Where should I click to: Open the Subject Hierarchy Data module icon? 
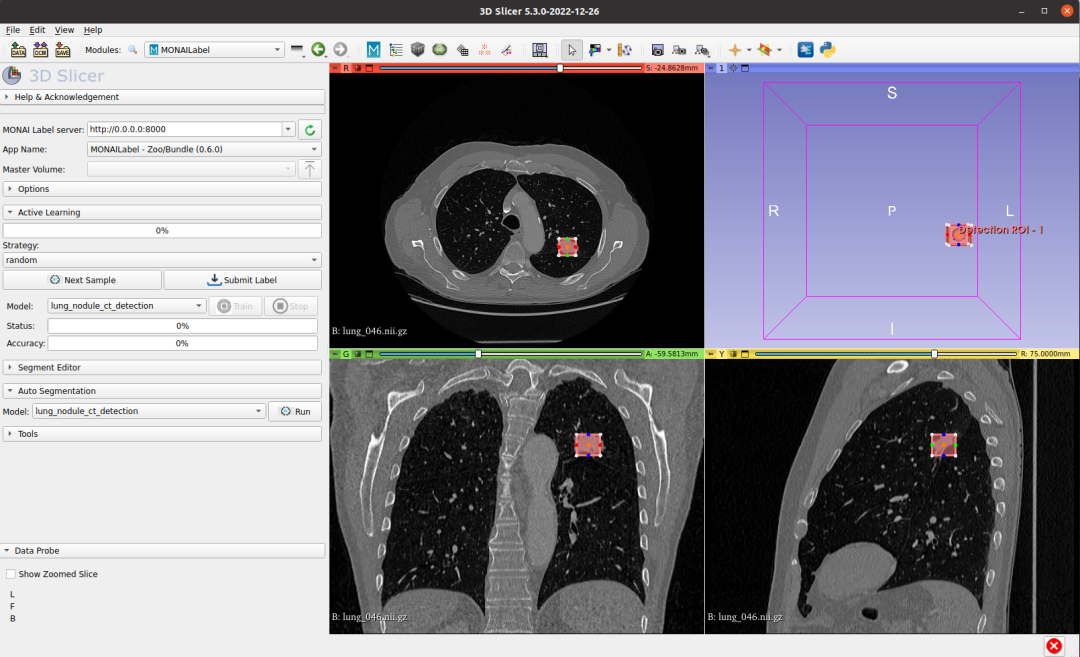click(x=395, y=50)
